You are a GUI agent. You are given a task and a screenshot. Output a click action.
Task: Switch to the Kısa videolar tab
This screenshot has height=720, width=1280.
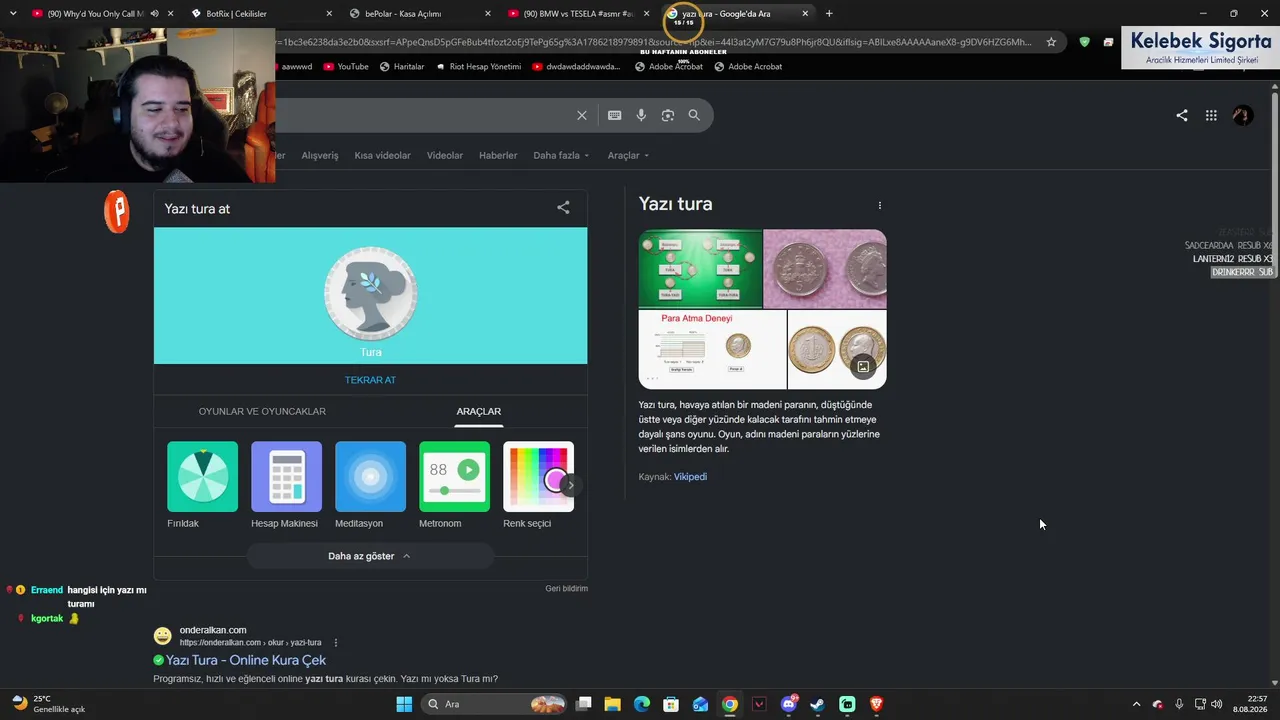tap(382, 155)
